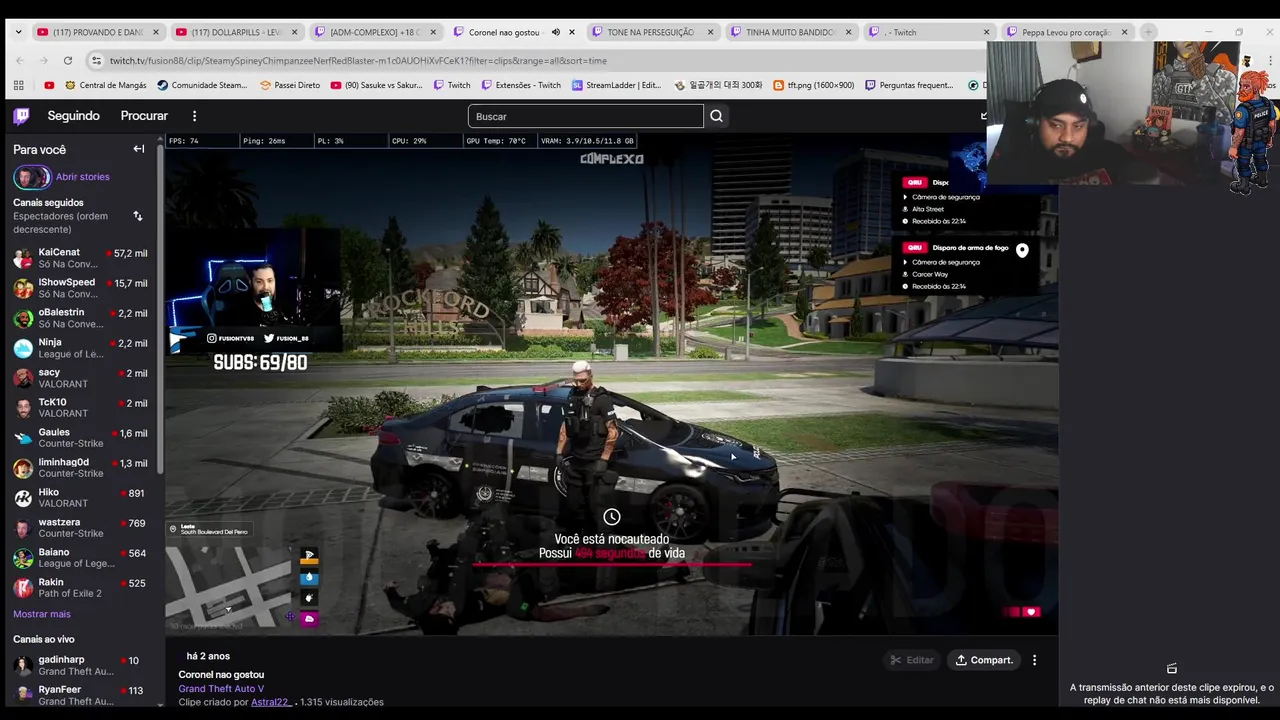
Task: Open sacy channel avatar
Action: point(23,378)
